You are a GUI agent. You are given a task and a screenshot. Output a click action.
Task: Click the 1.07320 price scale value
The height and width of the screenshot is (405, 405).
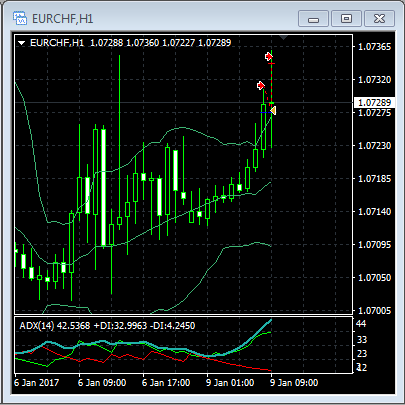point(374,80)
